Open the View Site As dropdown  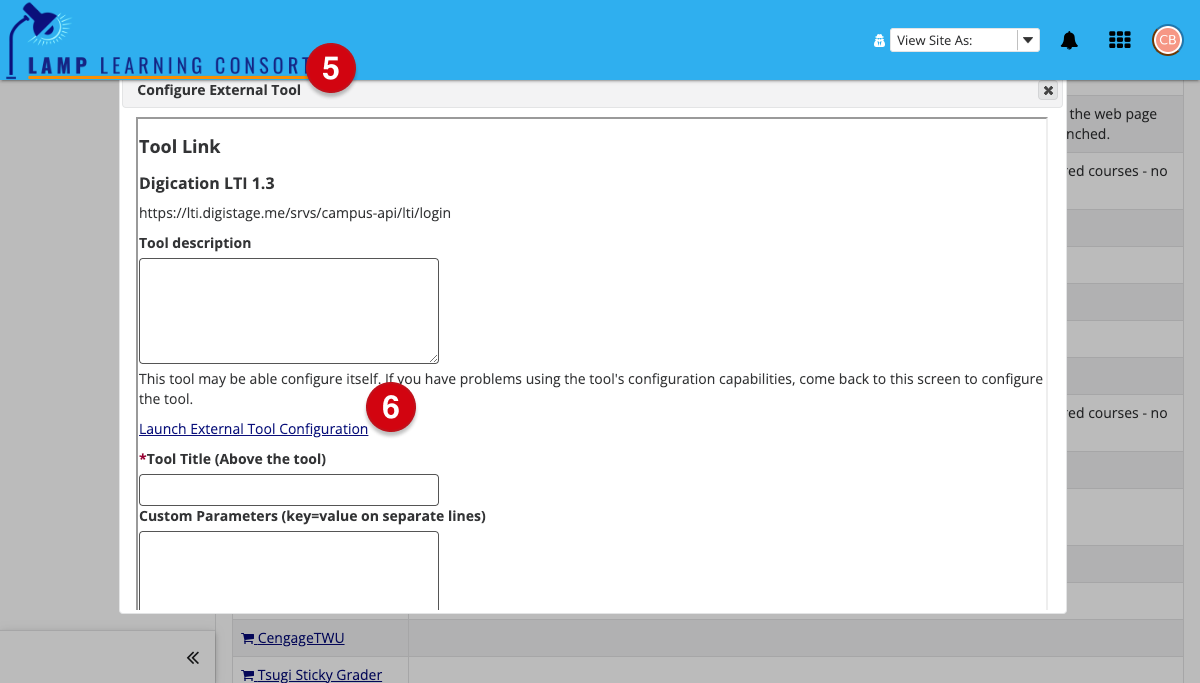pos(964,40)
